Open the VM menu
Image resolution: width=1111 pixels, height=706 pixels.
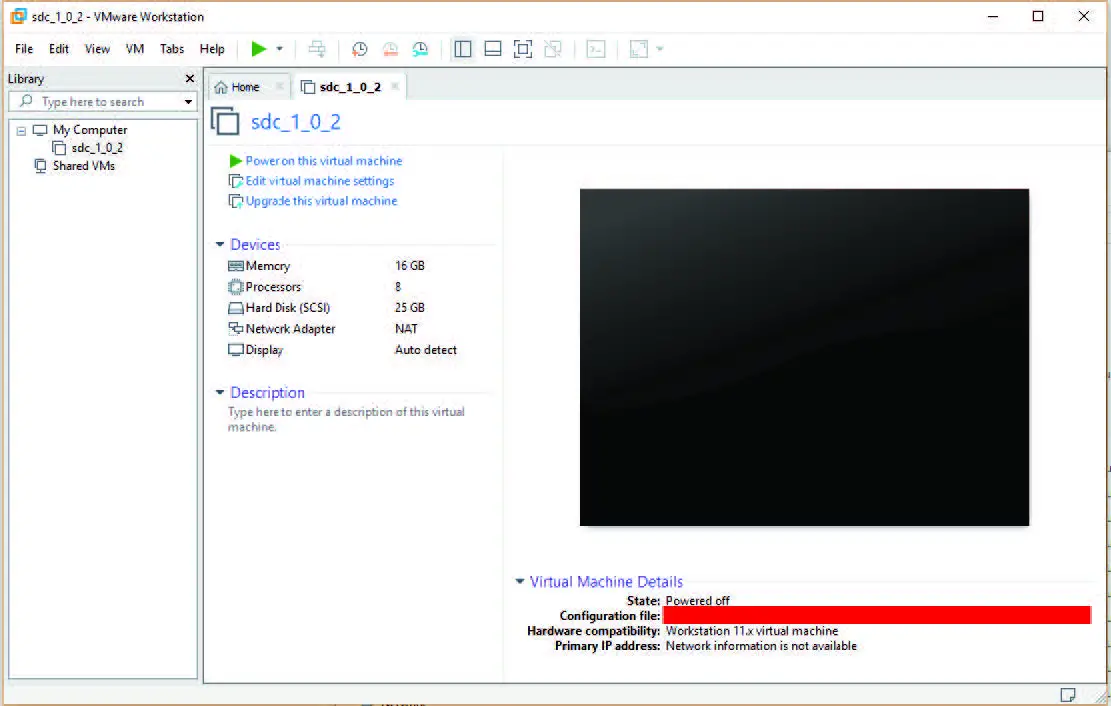tap(135, 49)
